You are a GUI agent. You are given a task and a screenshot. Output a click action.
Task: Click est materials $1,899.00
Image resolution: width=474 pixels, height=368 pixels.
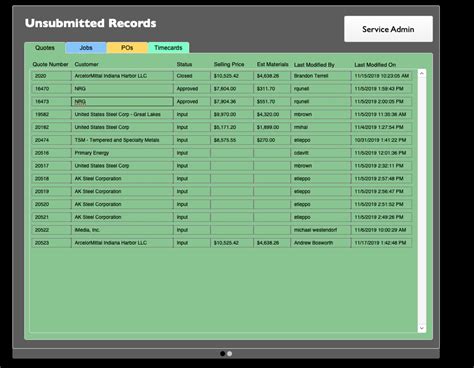pyautogui.click(x=272, y=127)
